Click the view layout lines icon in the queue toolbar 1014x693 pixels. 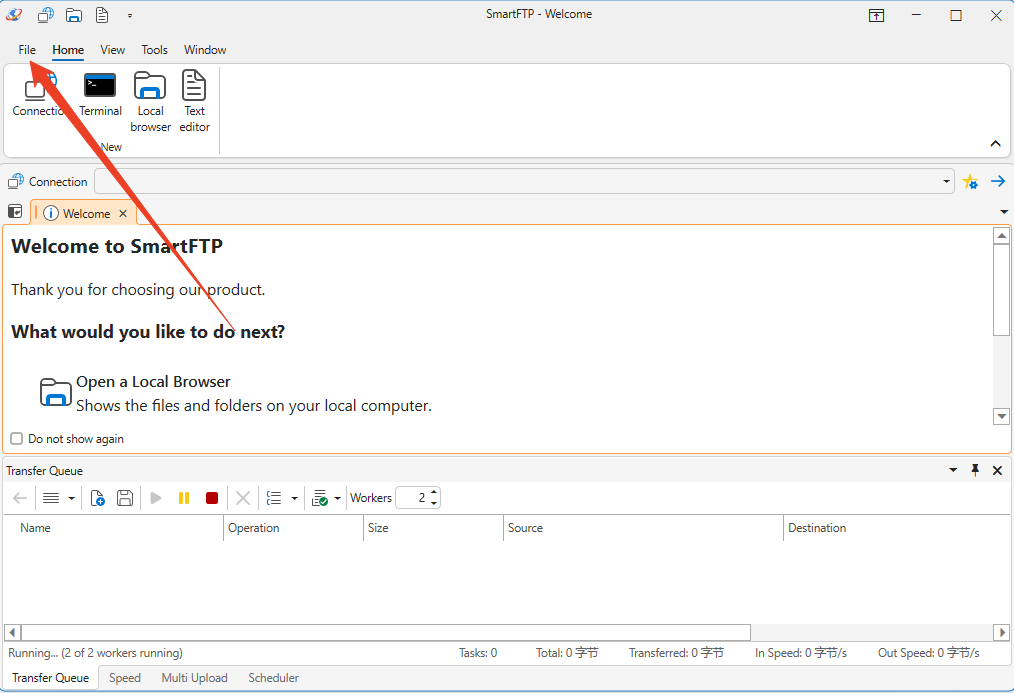click(51, 498)
